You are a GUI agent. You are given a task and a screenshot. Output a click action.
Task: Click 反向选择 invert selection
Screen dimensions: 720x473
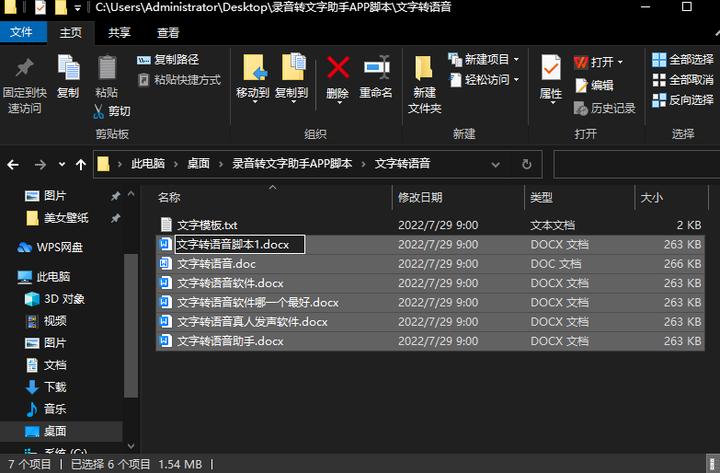point(683,100)
